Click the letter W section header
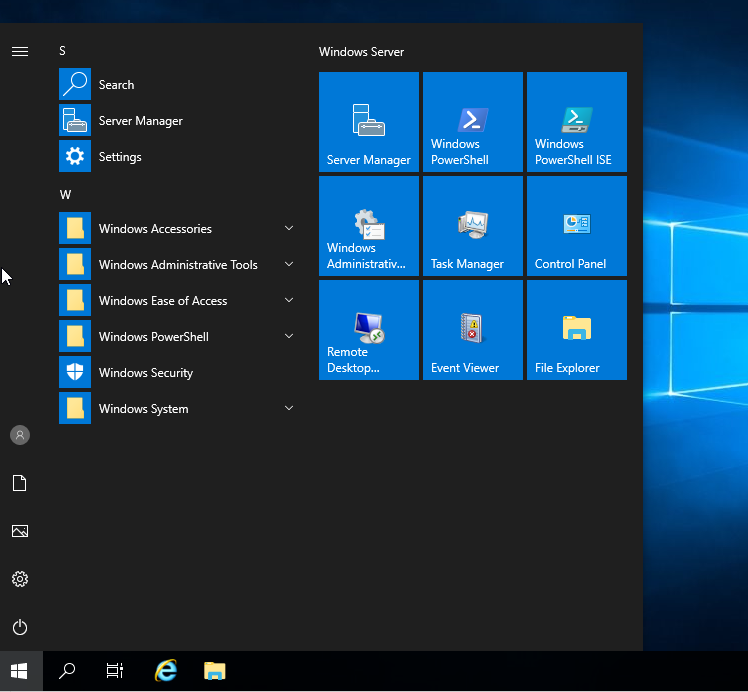 coord(65,195)
